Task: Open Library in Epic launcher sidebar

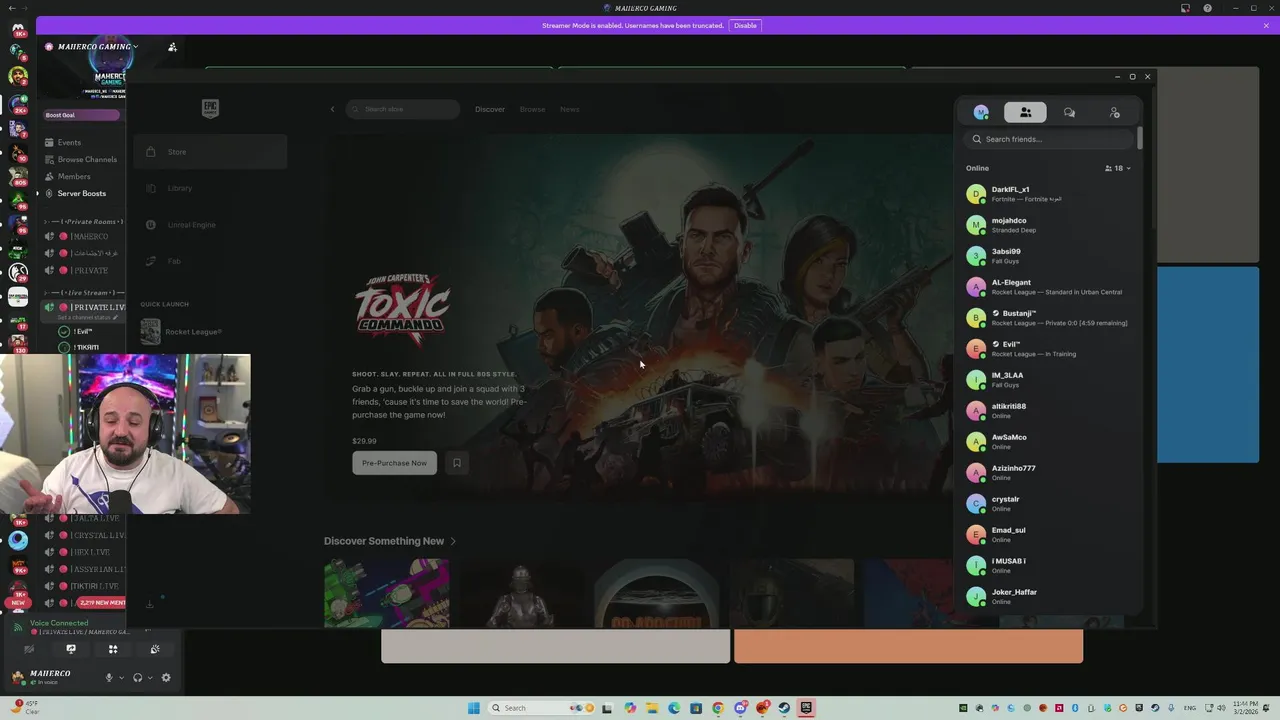Action: tap(210, 188)
